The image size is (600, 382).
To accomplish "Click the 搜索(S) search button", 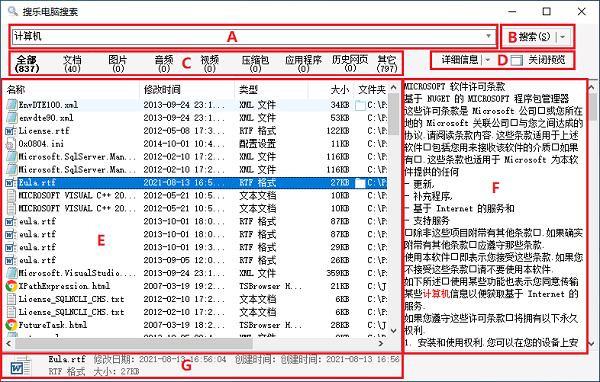I will tap(534, 37).
